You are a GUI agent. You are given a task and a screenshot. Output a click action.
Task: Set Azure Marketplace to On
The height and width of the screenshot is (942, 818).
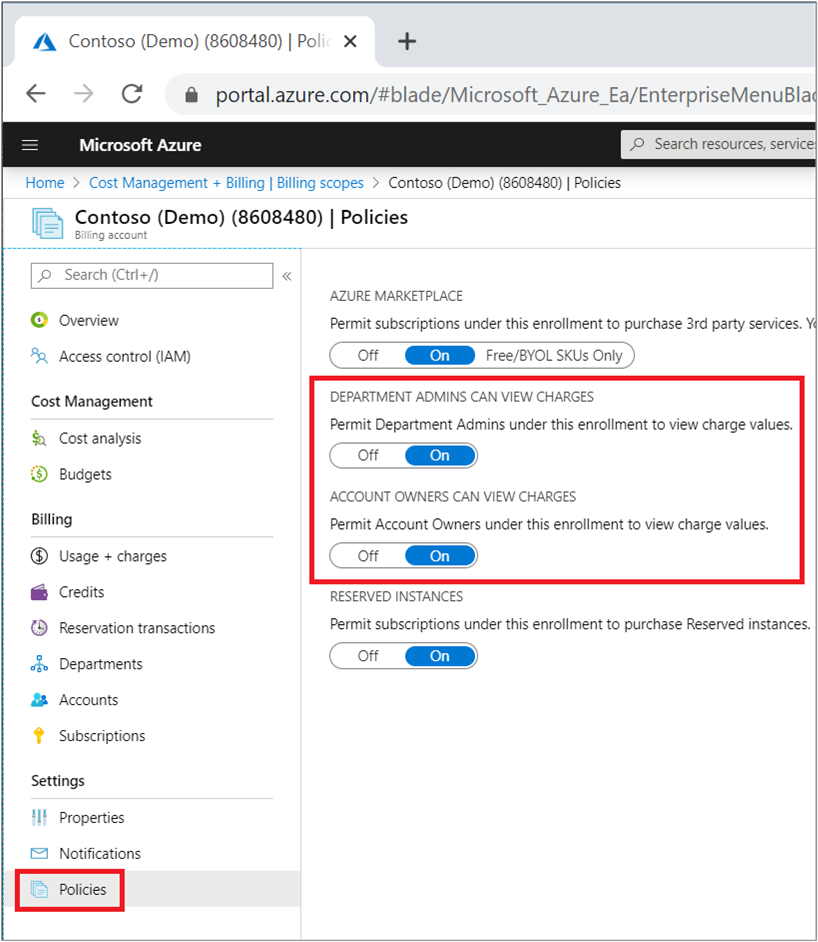[x=440, y=355]
